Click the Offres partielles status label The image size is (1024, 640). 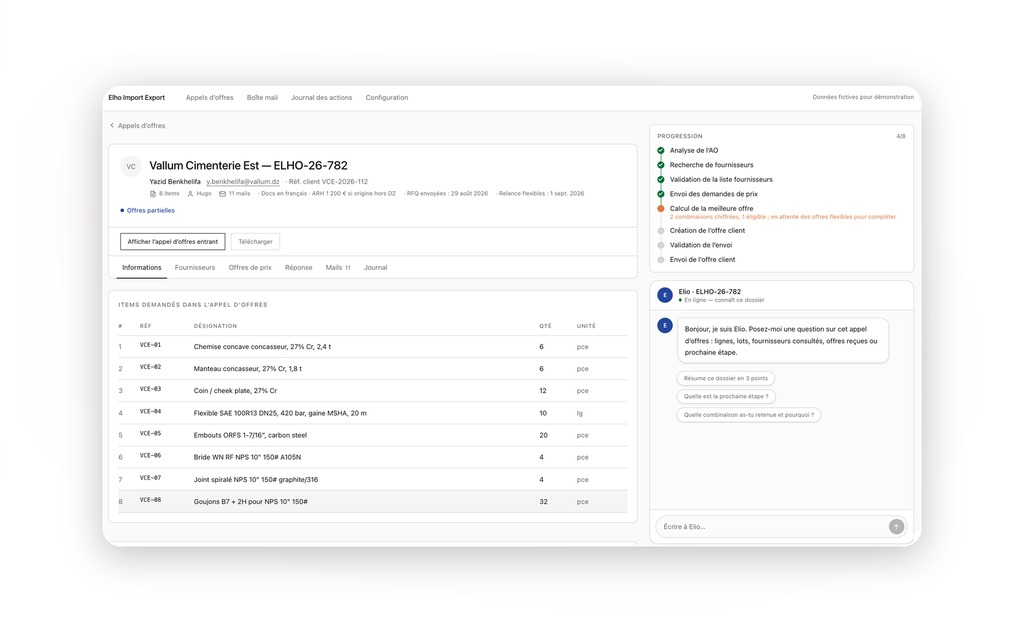coord(150,211)
